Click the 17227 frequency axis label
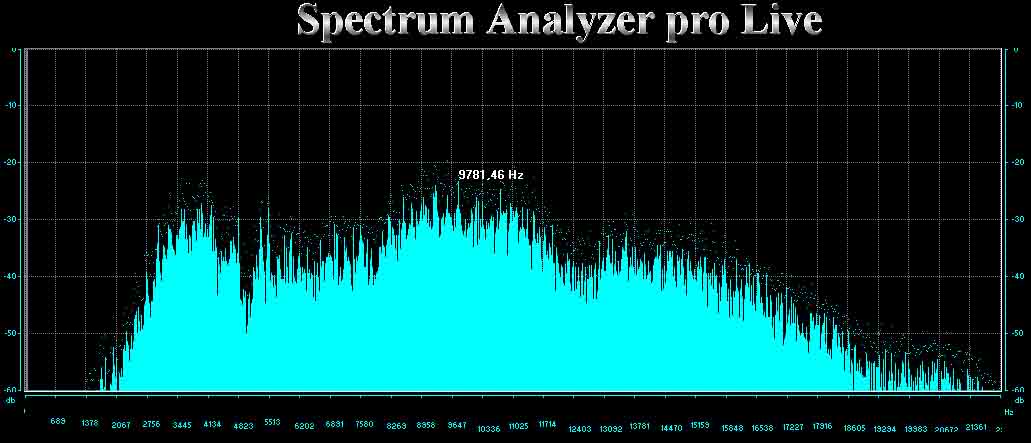Image resolution: width=1031 pixels, height=443 pixels. (794, 427)
